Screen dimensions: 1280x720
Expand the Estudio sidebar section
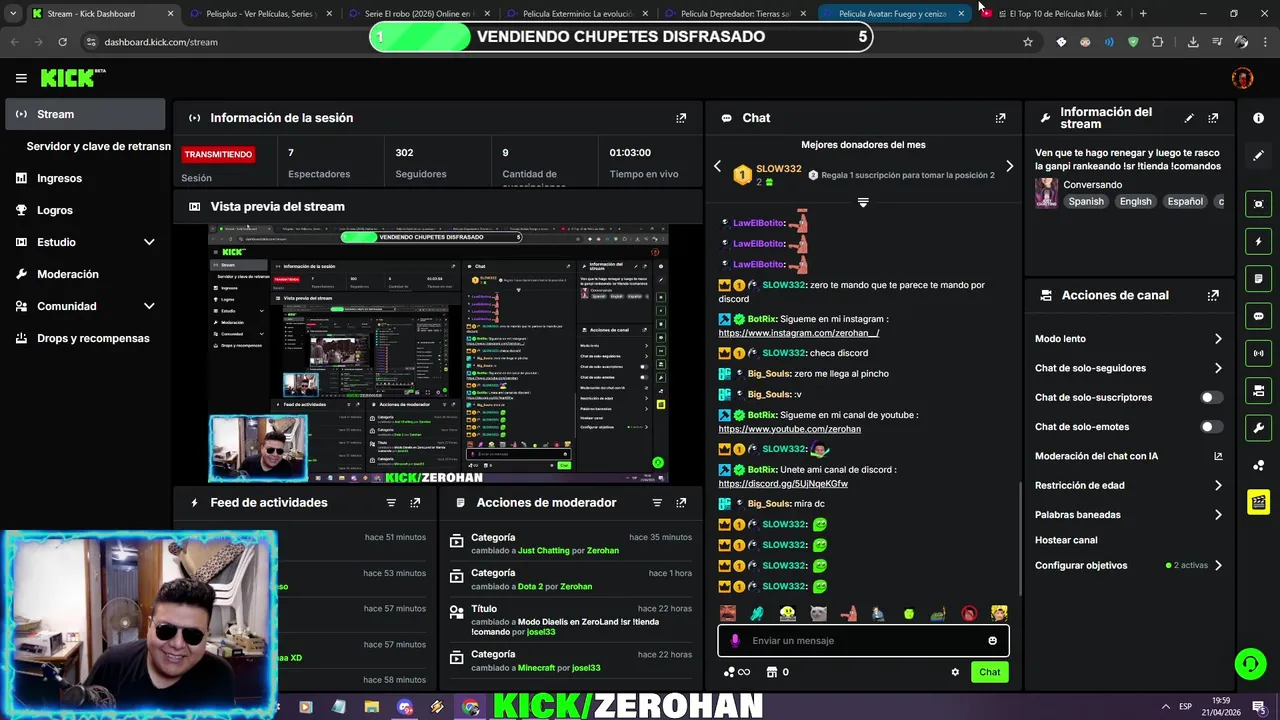[x=149, y=242]
